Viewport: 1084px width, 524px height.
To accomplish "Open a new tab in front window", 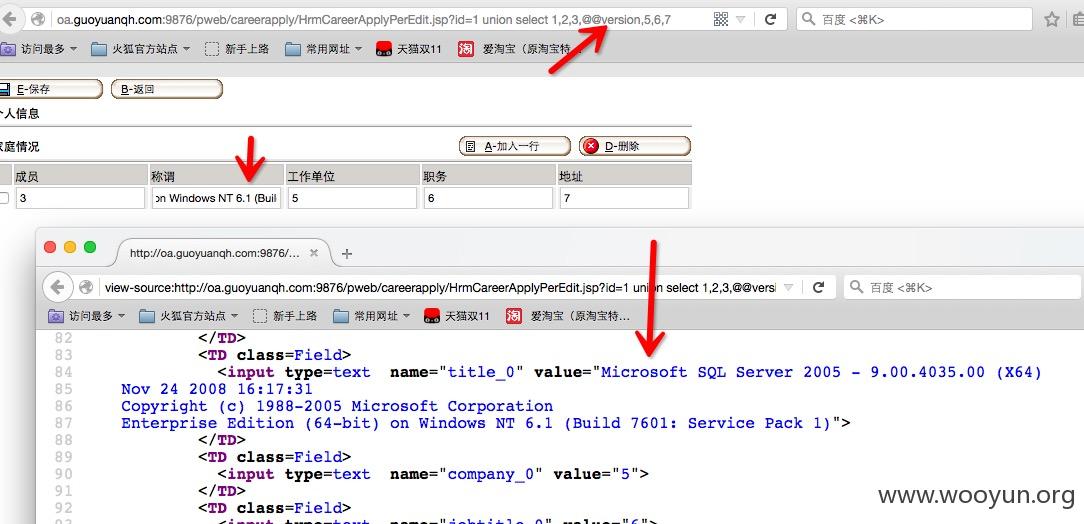I will [x=347, y=254].
